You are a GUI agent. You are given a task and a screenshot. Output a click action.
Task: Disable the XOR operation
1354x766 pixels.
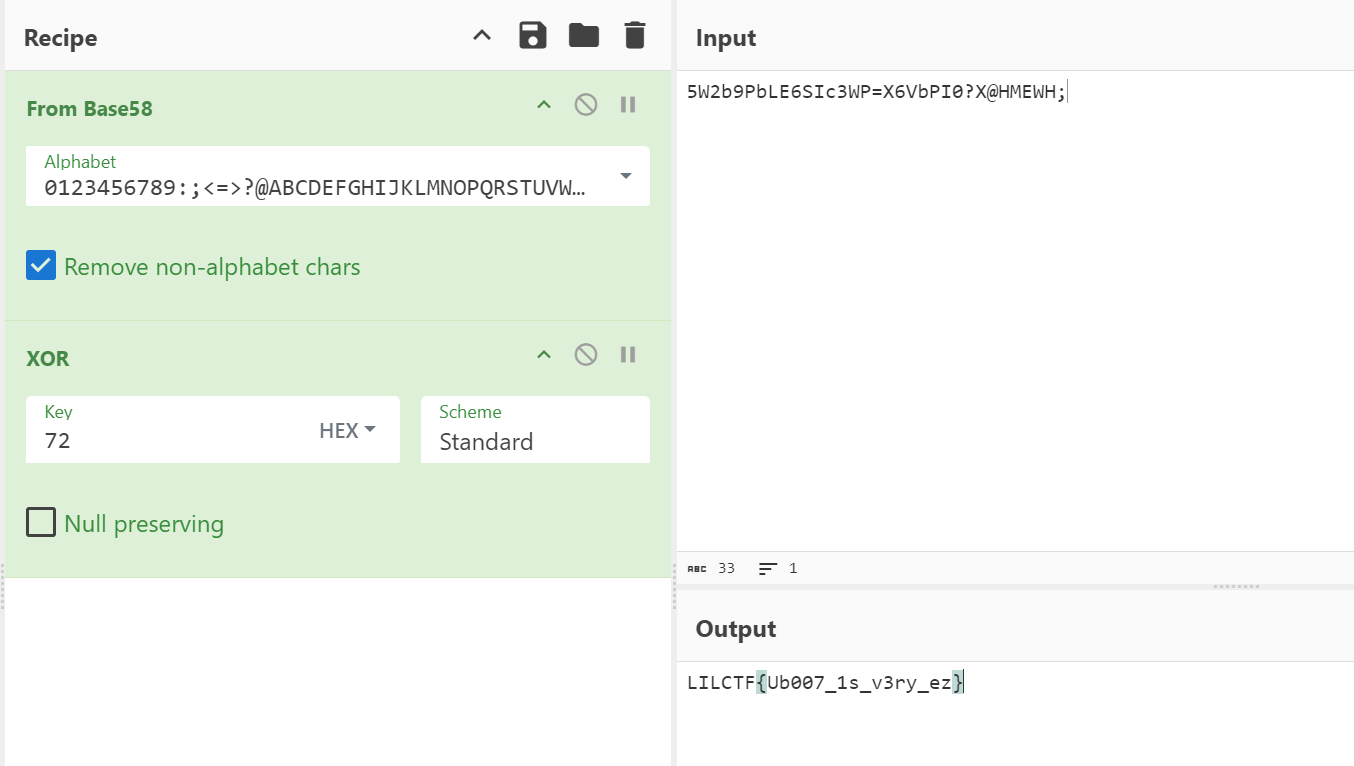point(586,355)
